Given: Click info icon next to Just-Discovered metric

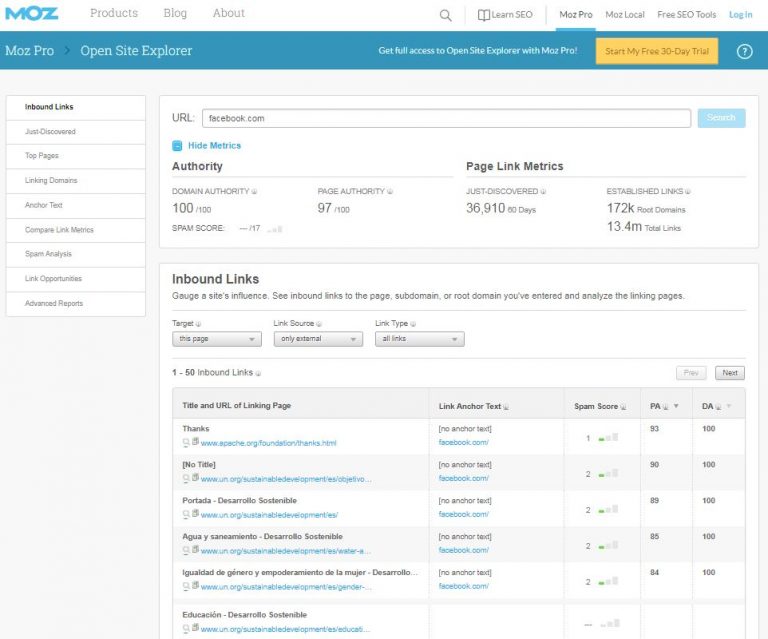Looking at the screenshot, I should [x=544, y=191].
